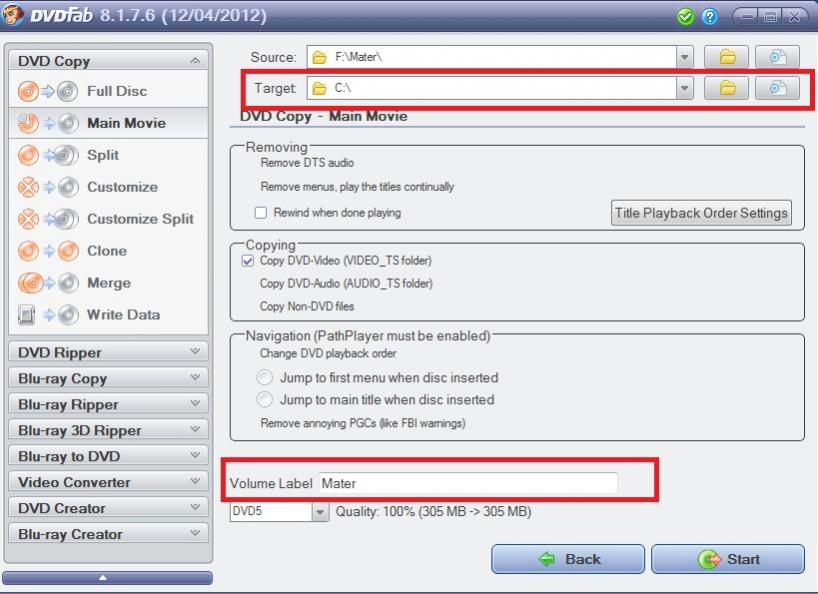Screen dimensions: 818x594
Task: Open the blue help question icon
Action: (x=709, y=17)
